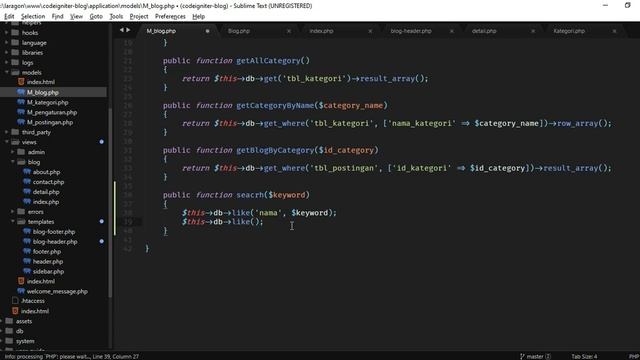Expand the language folder

pyautogui.click(x=7, y=42)
